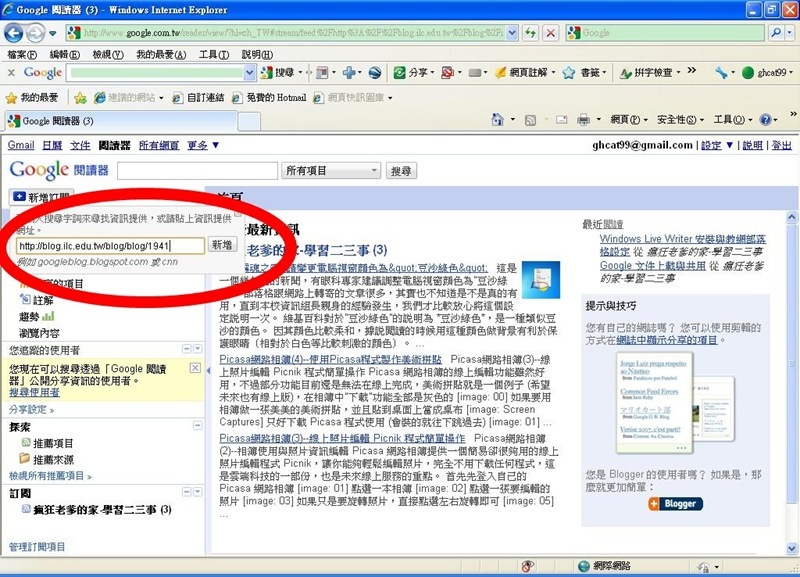Click the Picasa網路相簿(4) article link

coord(331,359)
